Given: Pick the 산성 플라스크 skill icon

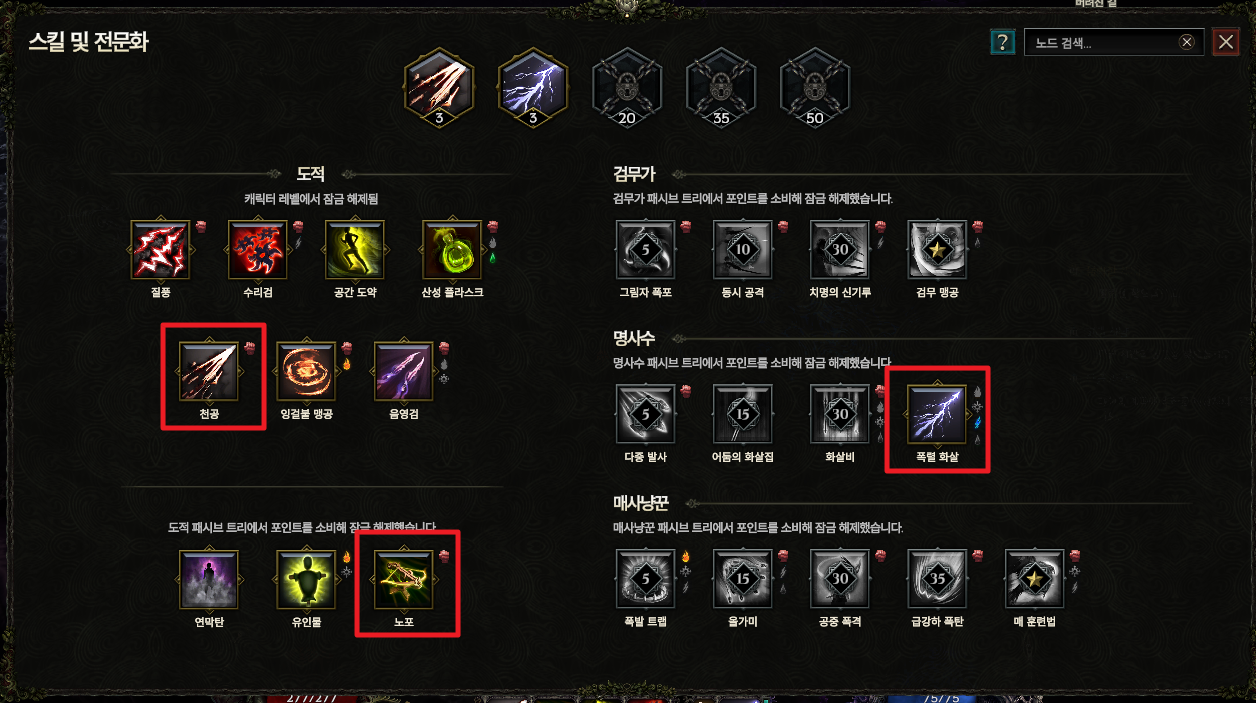Looking at the screenshot, I should coord(453,249).
